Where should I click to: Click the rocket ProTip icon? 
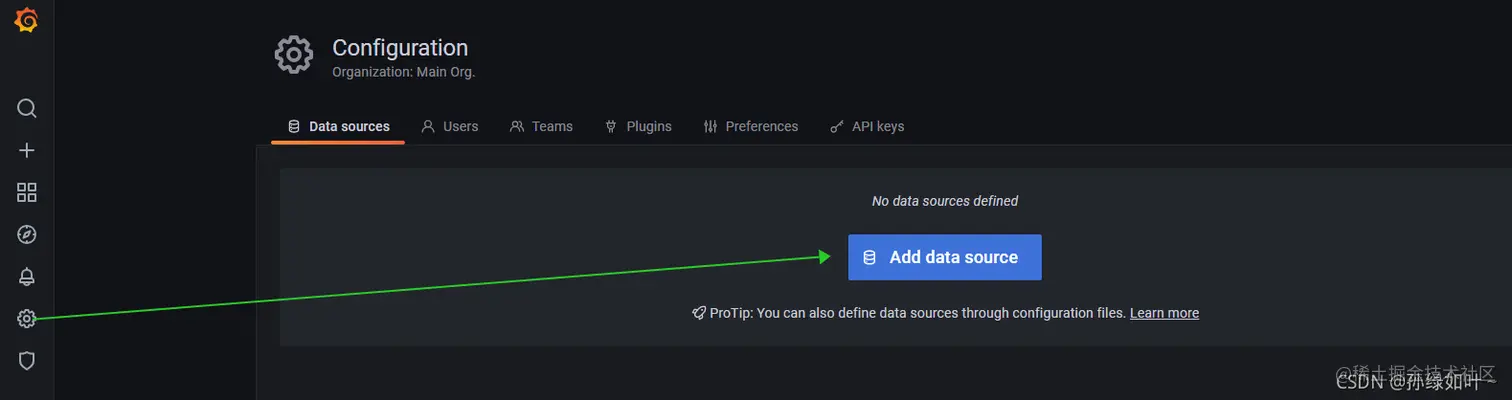(699, 313)
